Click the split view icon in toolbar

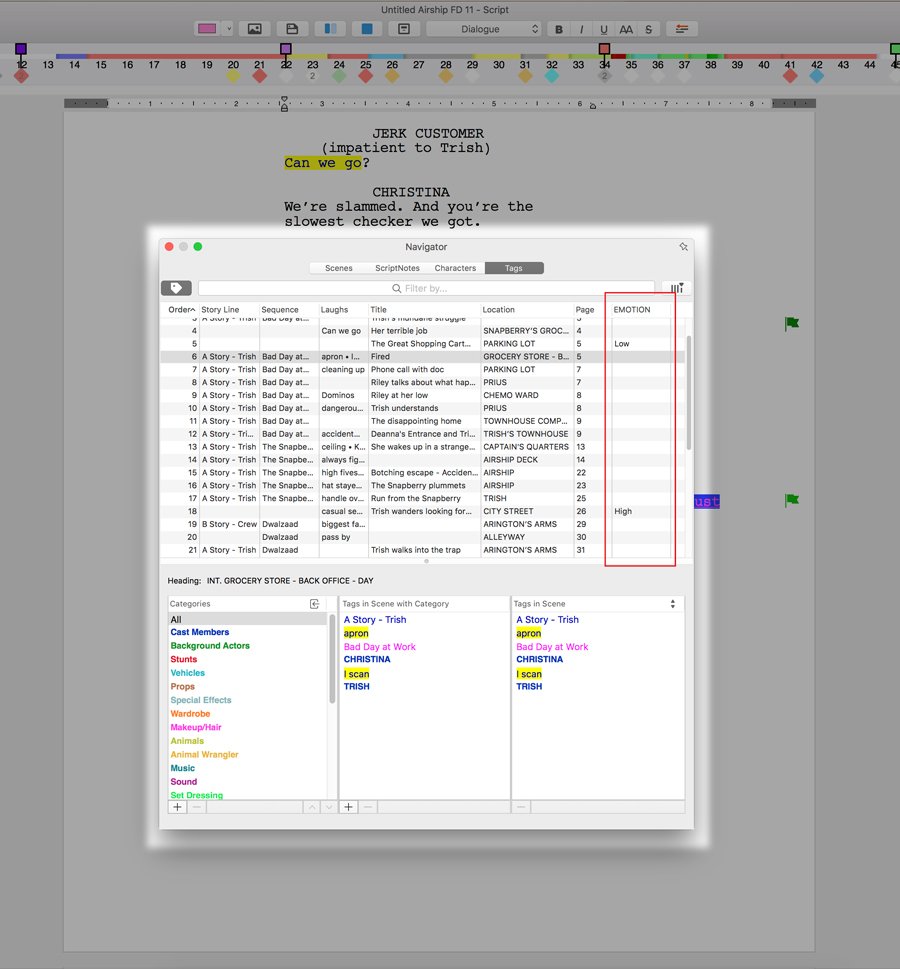click(x=329, y=29)
